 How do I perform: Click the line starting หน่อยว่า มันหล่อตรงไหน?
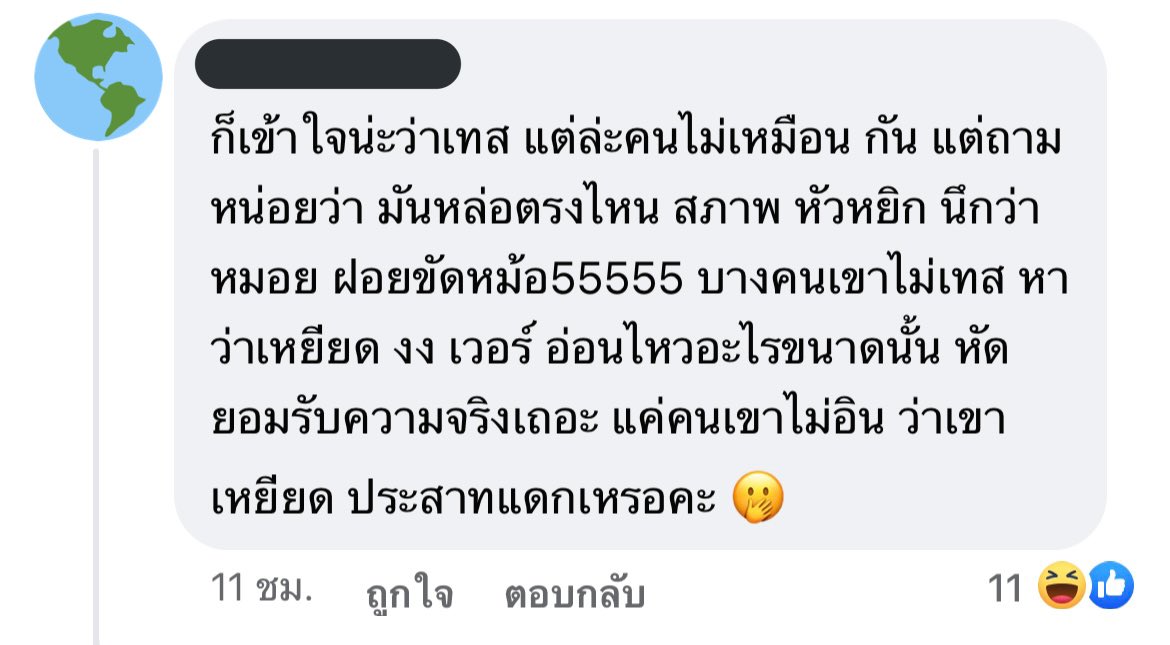click(625, 208)
